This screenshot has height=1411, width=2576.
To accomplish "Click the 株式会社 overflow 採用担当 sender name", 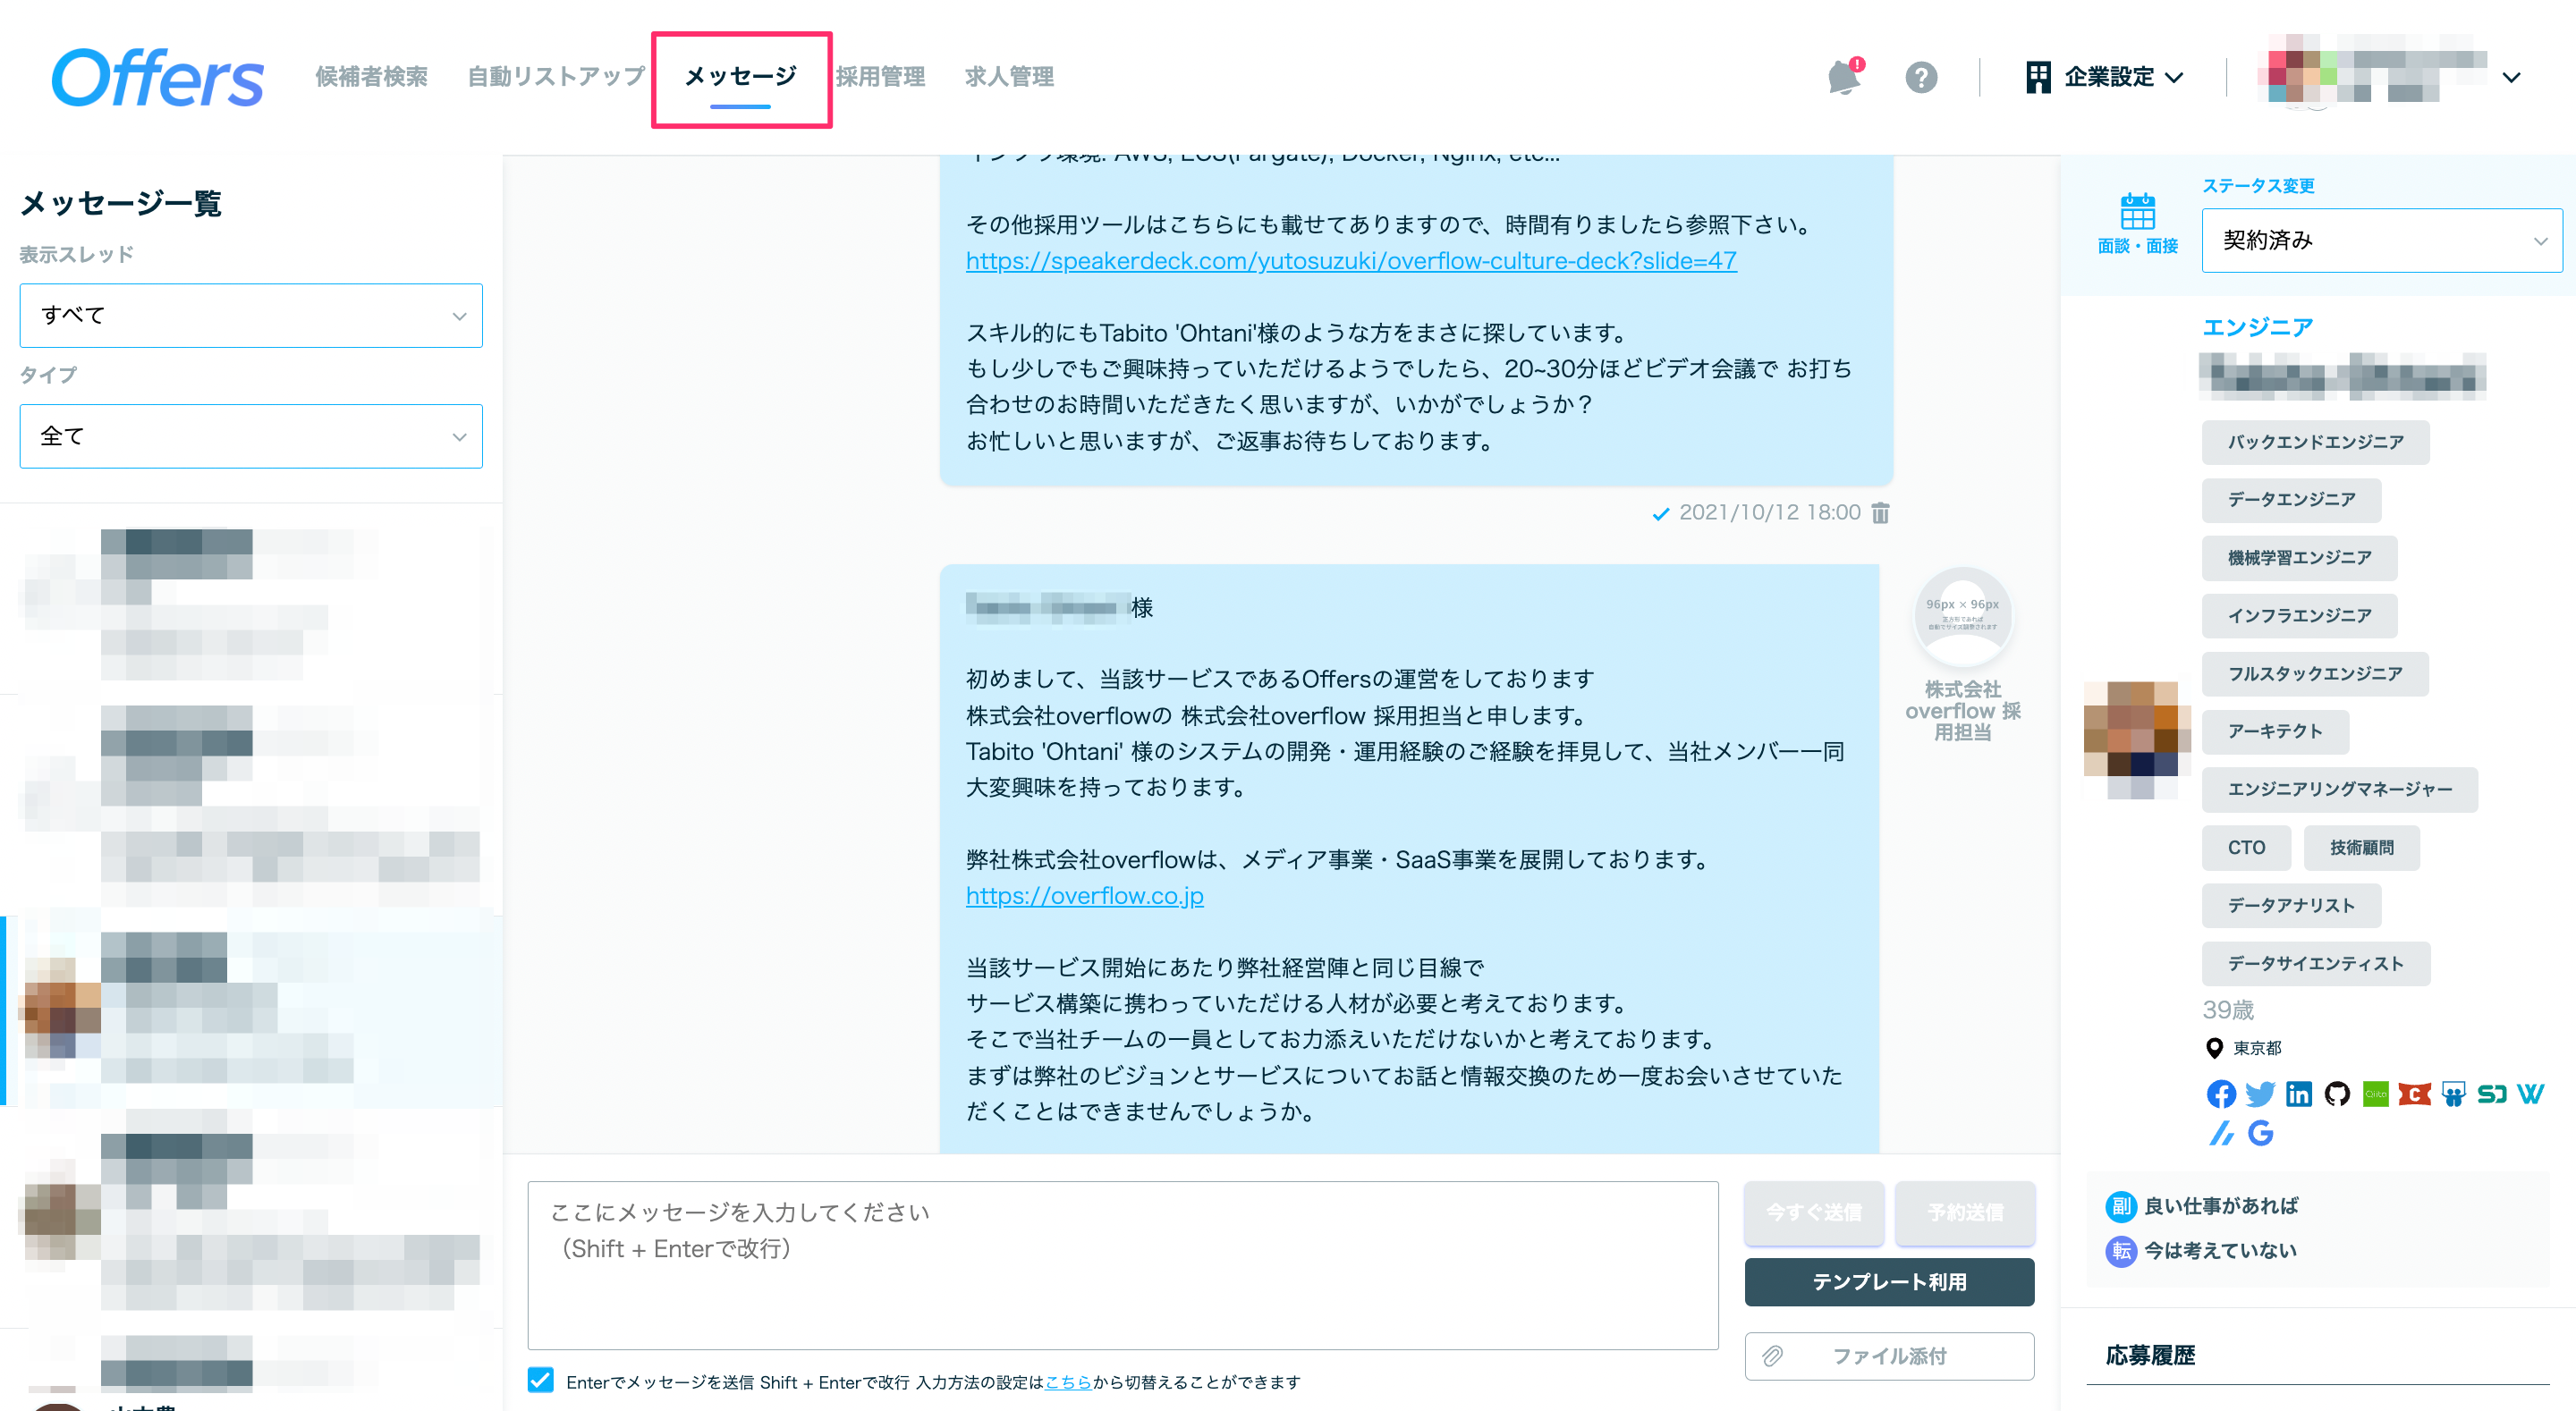I will 1963,711.
